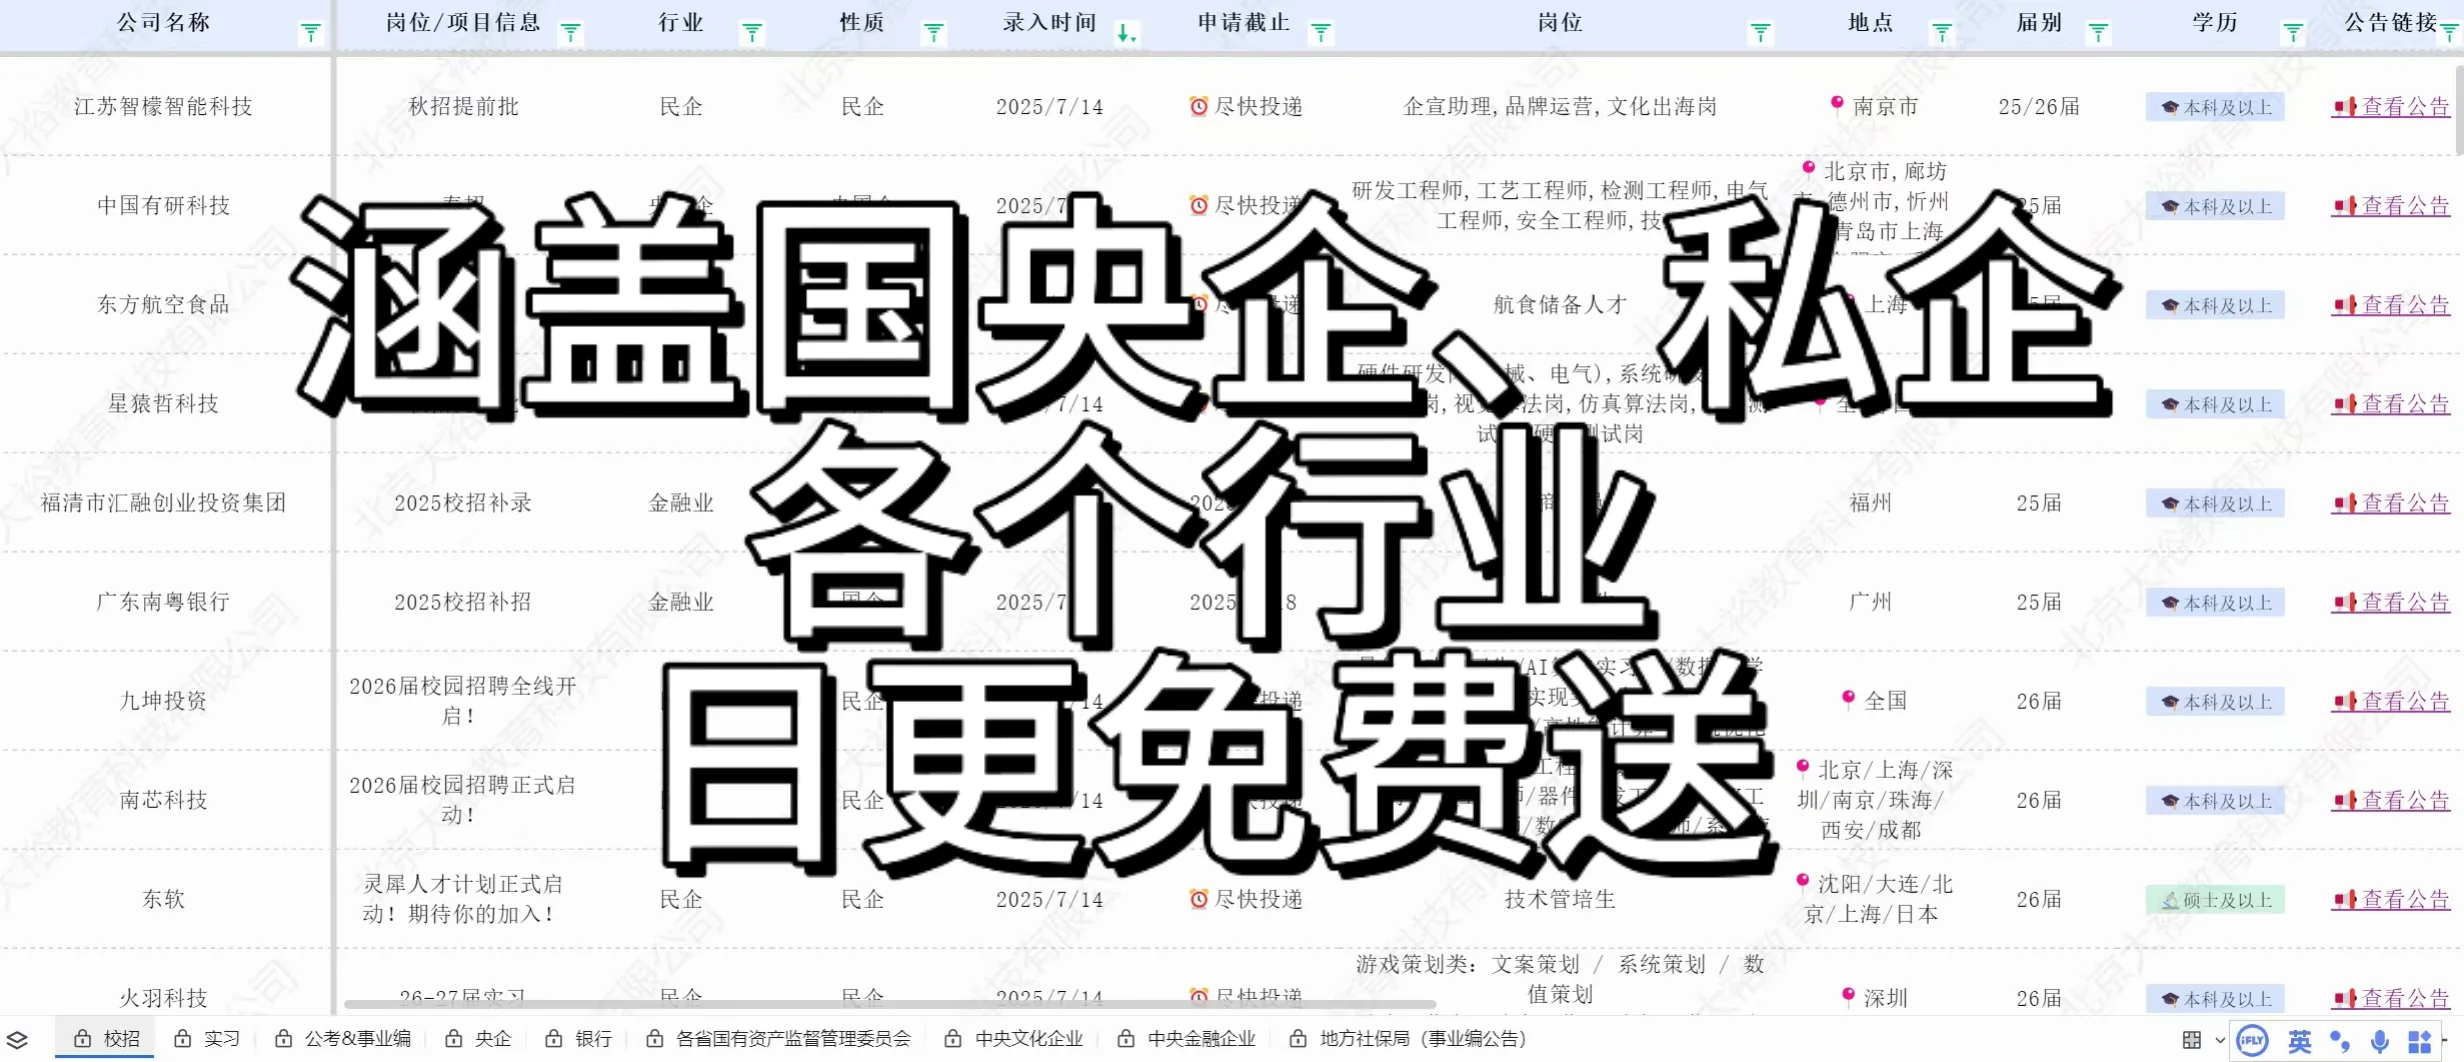The height and width of the screenshot is (1062, 2464).
Task: Open the filter on the 岗位 column
Action: pos(1760,33)
